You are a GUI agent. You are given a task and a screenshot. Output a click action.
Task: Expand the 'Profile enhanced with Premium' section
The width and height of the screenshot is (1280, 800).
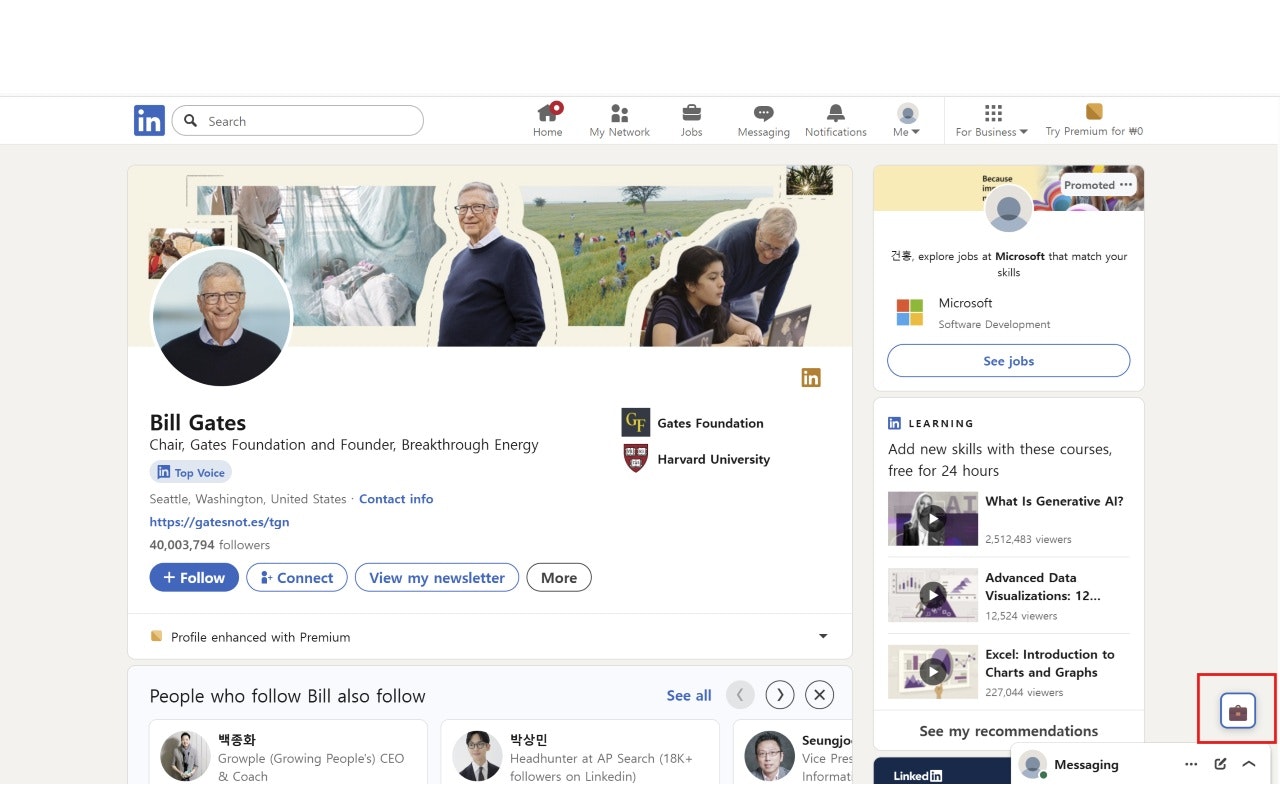pyautogui.click(x=822, y=636)
